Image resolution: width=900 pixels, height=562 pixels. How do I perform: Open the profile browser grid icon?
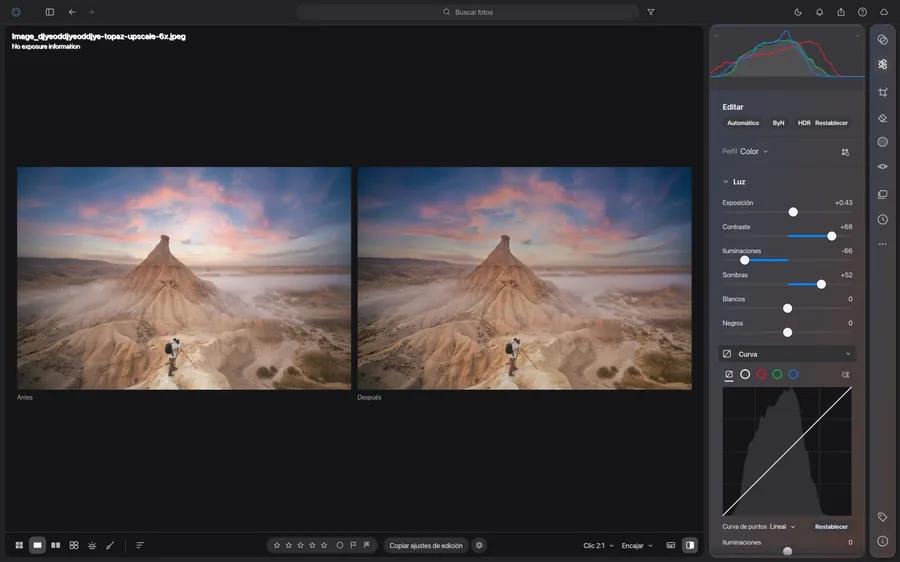pyautogui.click(x=845, y=152)
